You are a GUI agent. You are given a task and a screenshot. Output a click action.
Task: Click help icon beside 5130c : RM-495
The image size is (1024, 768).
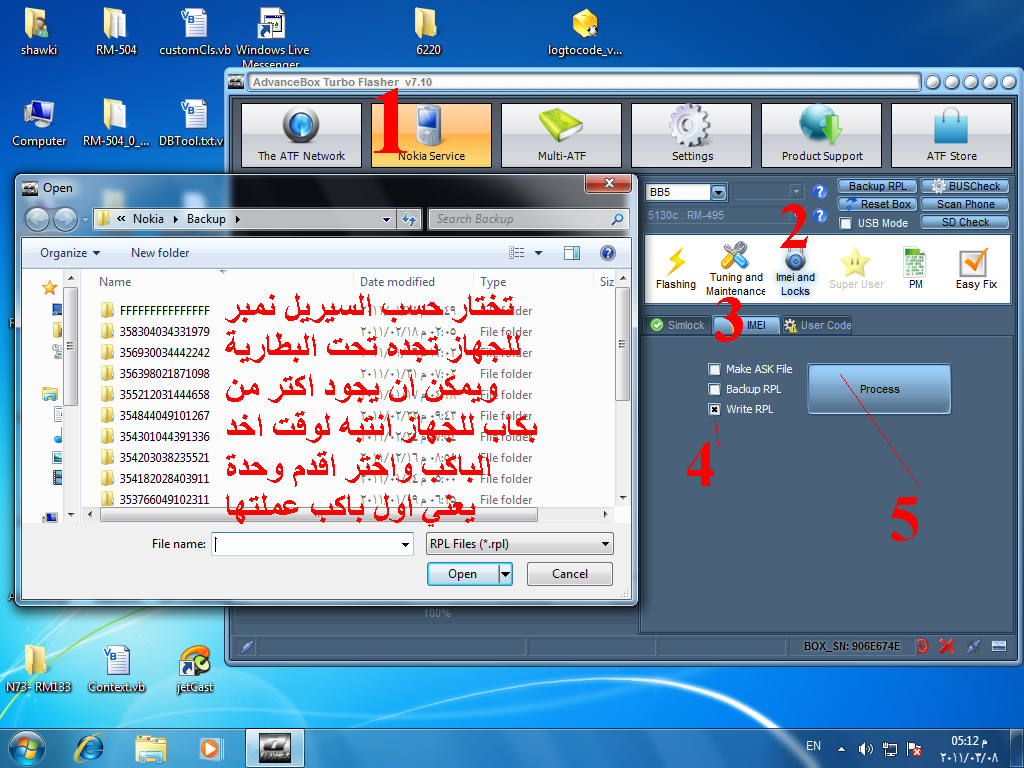(820, 215)
